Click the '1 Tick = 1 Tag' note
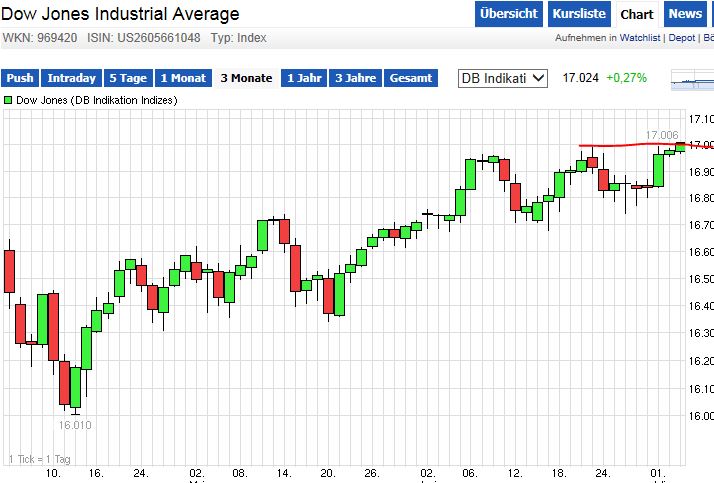Viewport: 714px width, 483px height. [x=40, y=459]
